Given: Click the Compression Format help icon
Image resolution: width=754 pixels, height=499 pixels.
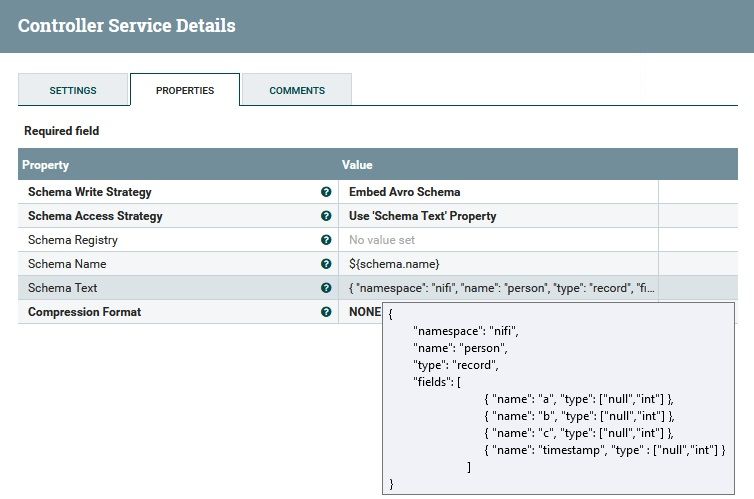Looking at the screenshot, I should tap(326, 312).
